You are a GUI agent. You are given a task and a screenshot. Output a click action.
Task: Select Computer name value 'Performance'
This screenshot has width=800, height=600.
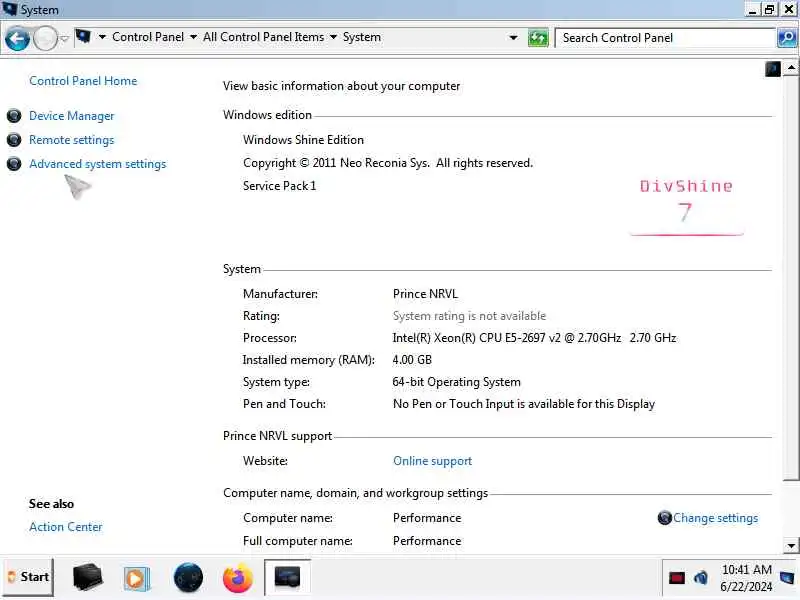pyautogui.click(x=427, y=518)
